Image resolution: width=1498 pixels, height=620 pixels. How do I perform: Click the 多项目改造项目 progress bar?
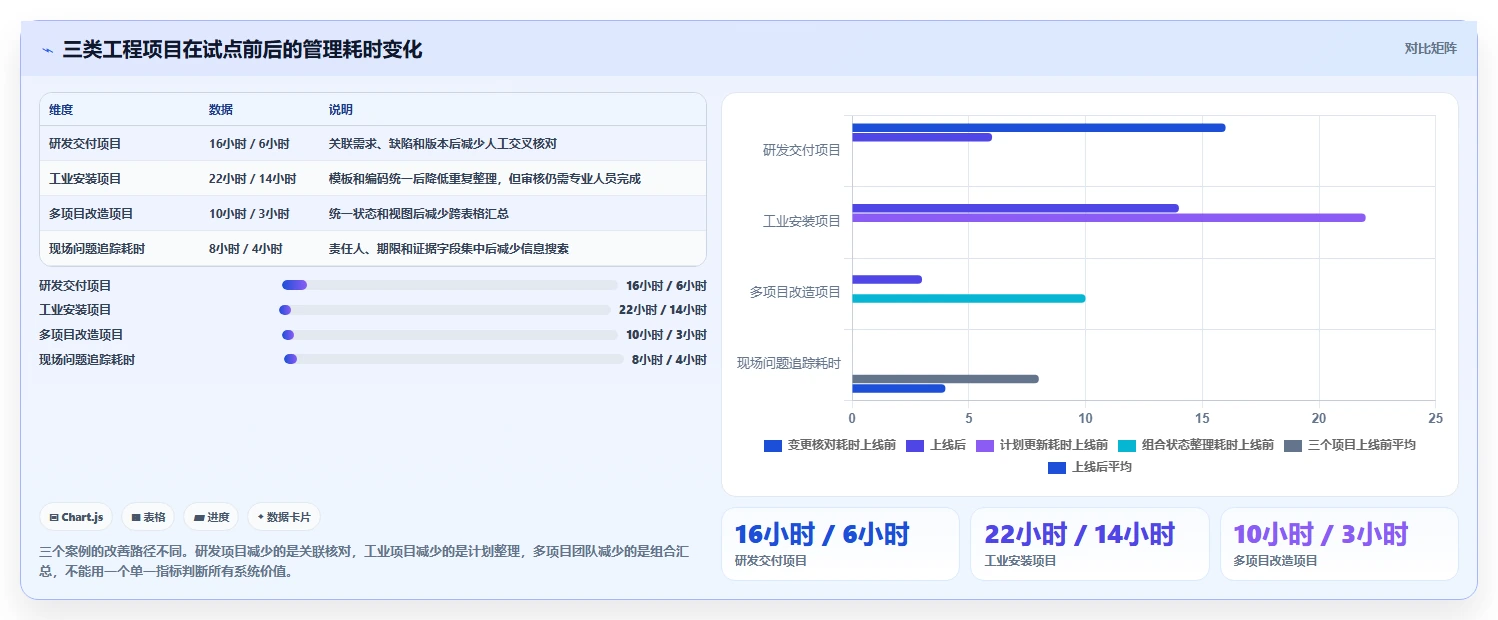pos(450,335)
